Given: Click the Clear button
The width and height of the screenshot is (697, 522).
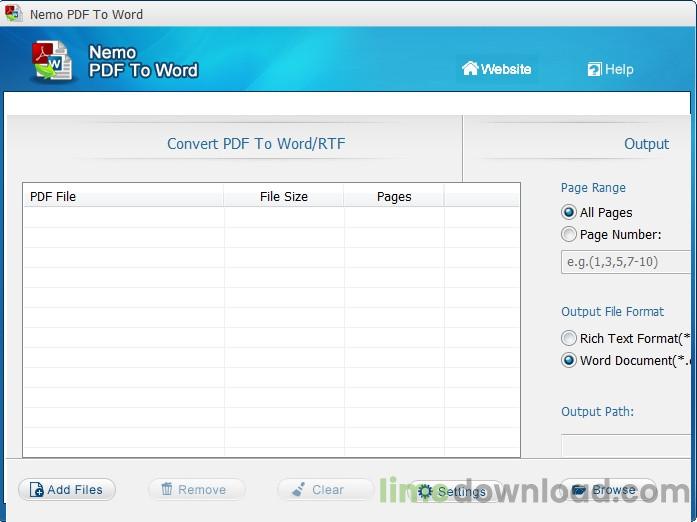Looking at the screenshot, I should pos(326,490).
